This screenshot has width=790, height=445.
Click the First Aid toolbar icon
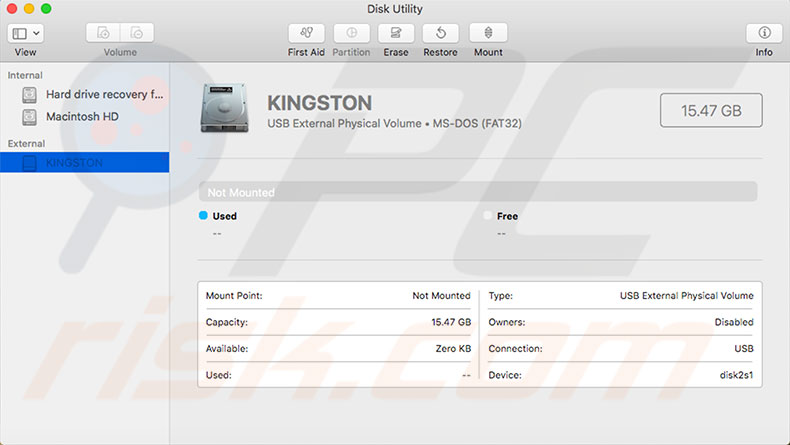click(x=306, y=33)
